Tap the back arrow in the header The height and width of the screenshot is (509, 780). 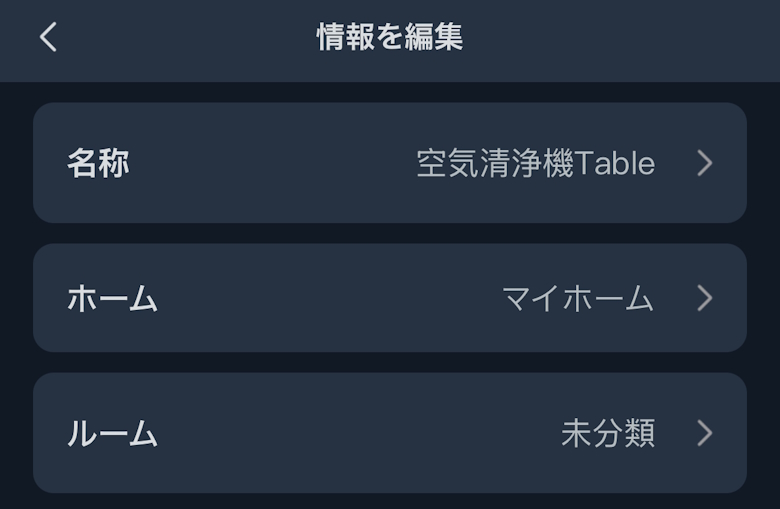[48, 38]
